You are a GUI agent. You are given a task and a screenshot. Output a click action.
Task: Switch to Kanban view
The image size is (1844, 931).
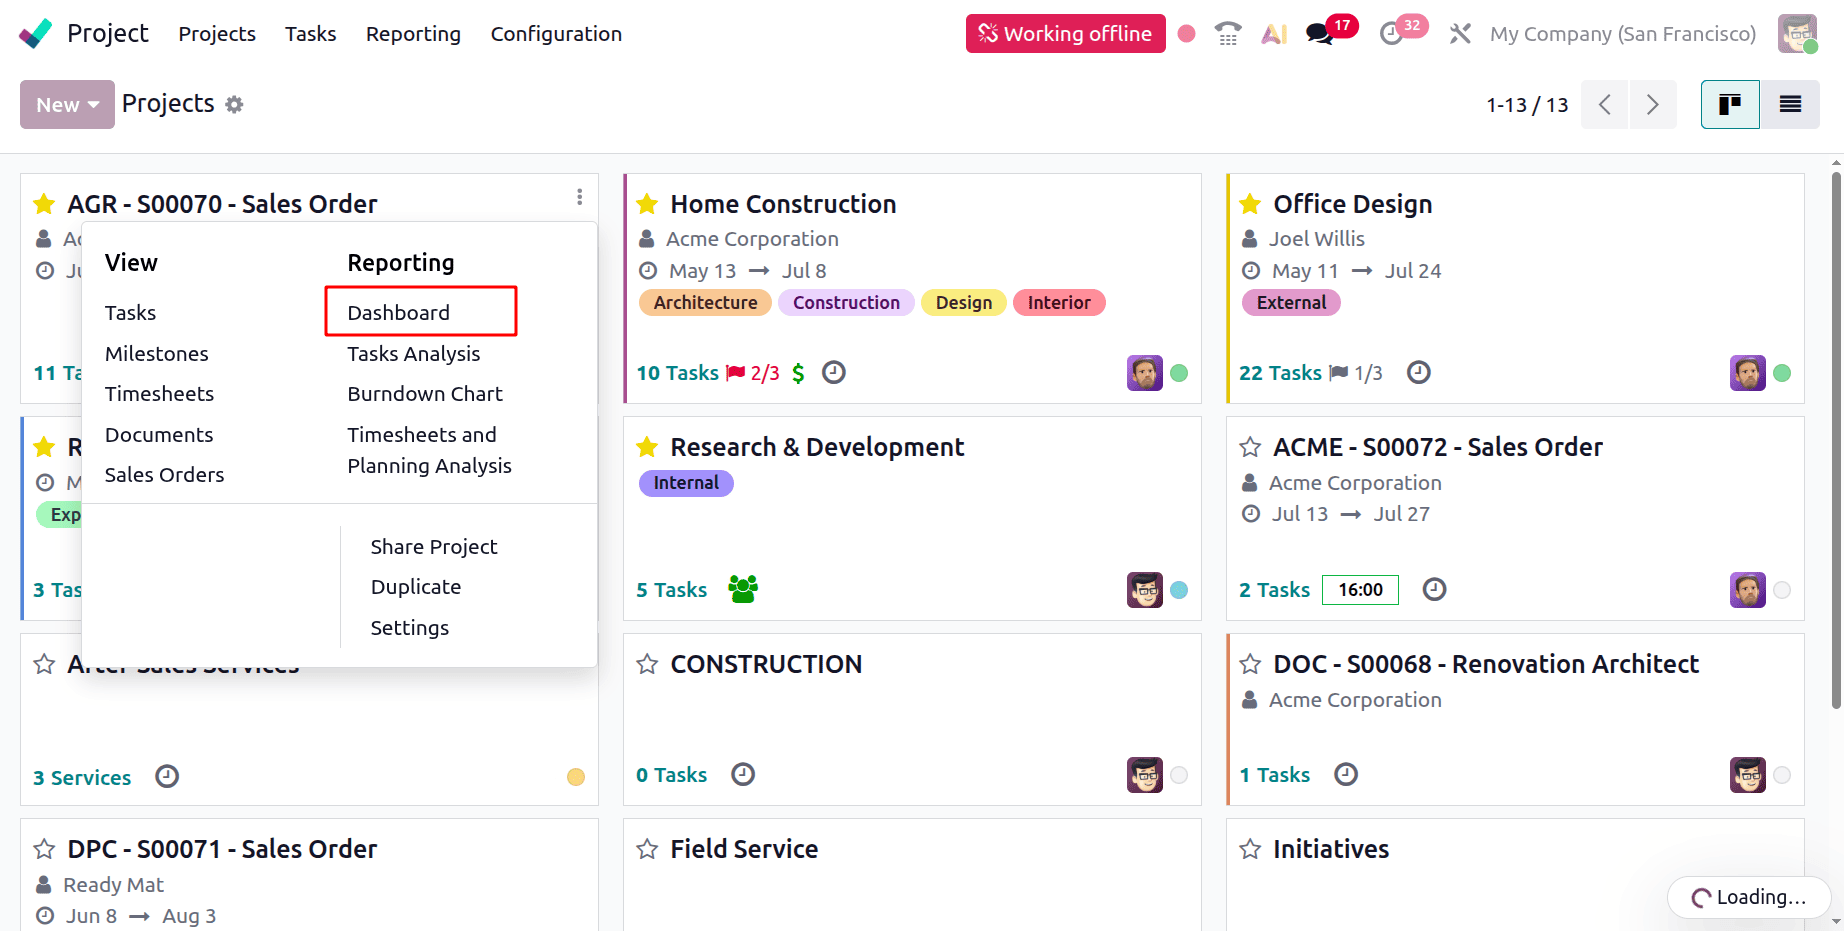1730,104
